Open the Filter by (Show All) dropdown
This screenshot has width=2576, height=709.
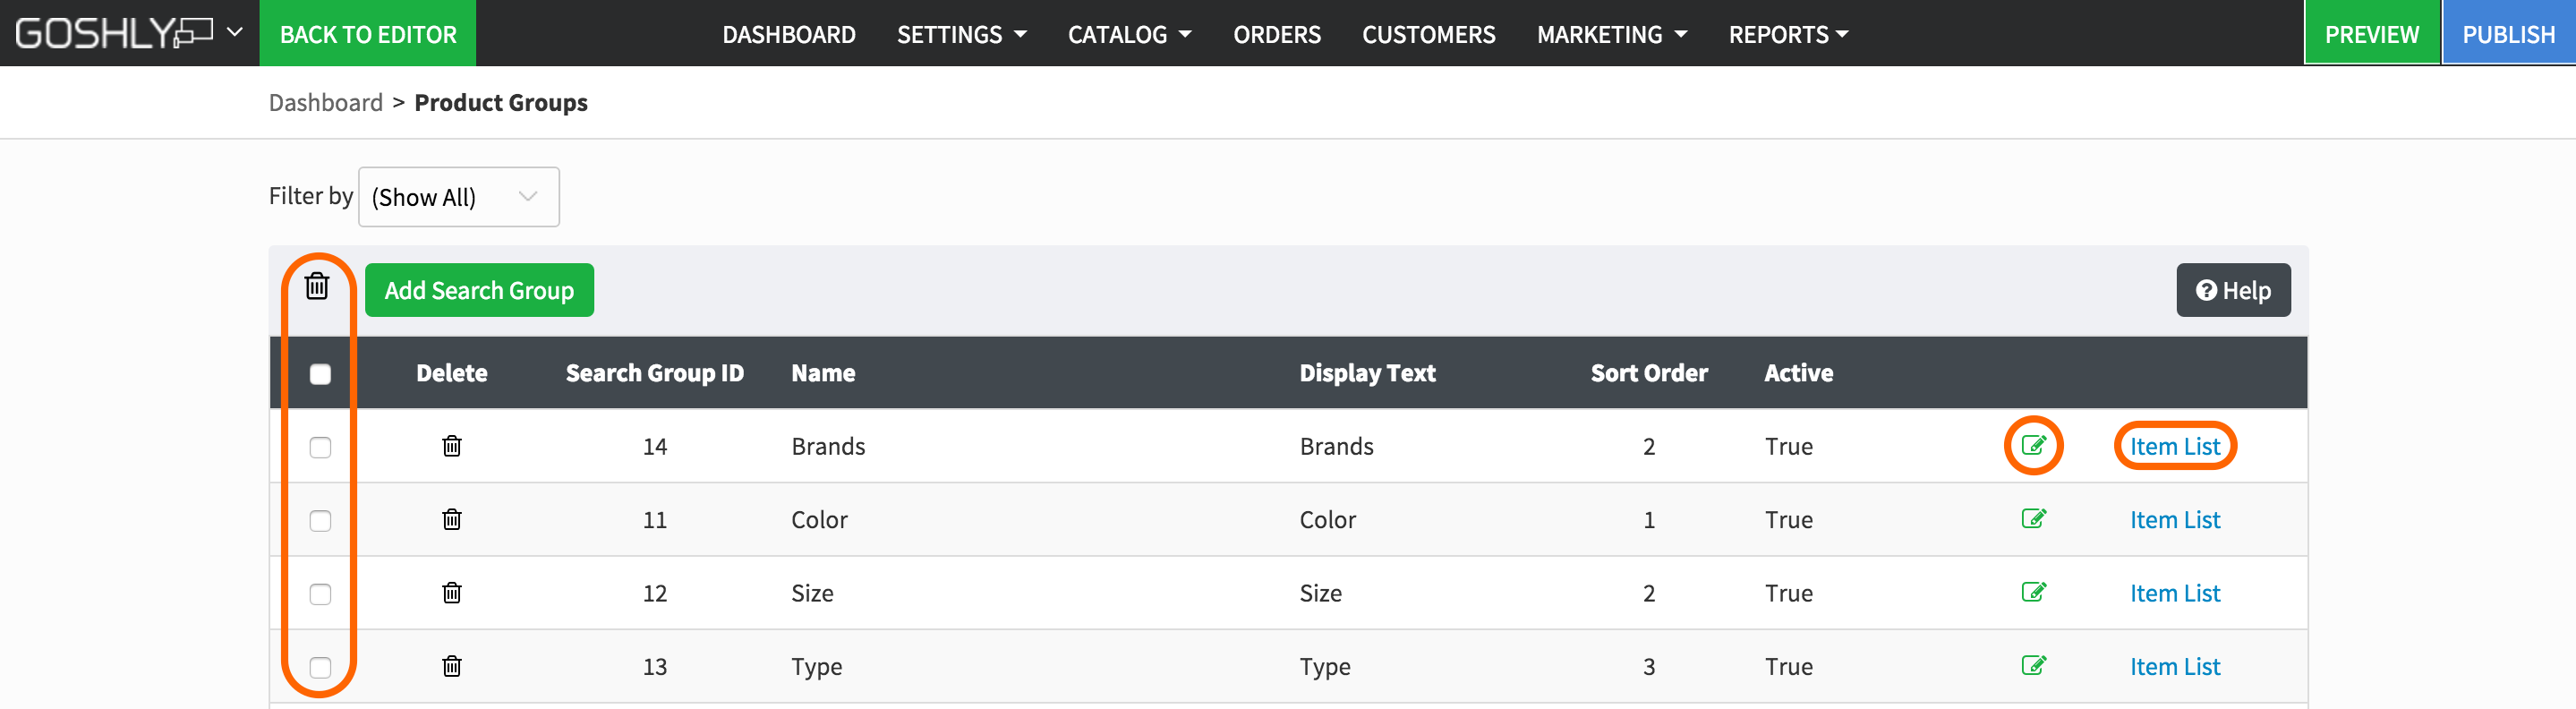(x=458, y=197)
